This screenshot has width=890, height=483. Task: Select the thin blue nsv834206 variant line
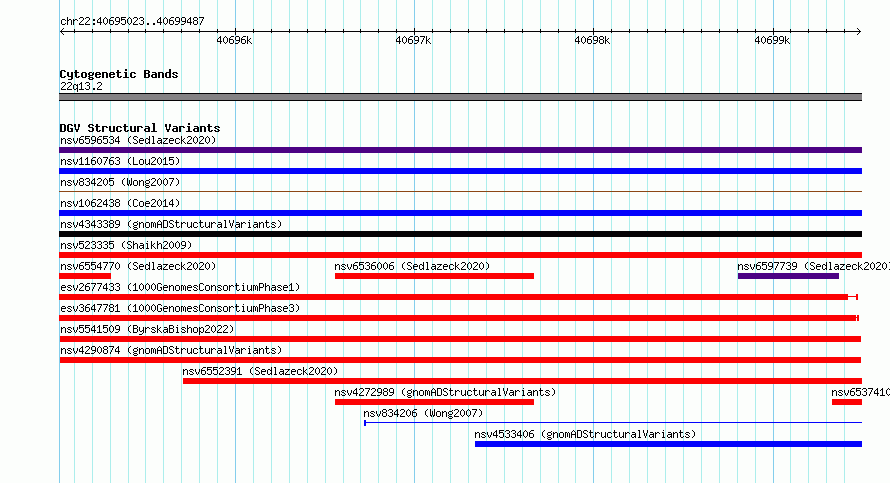[613, 423]
